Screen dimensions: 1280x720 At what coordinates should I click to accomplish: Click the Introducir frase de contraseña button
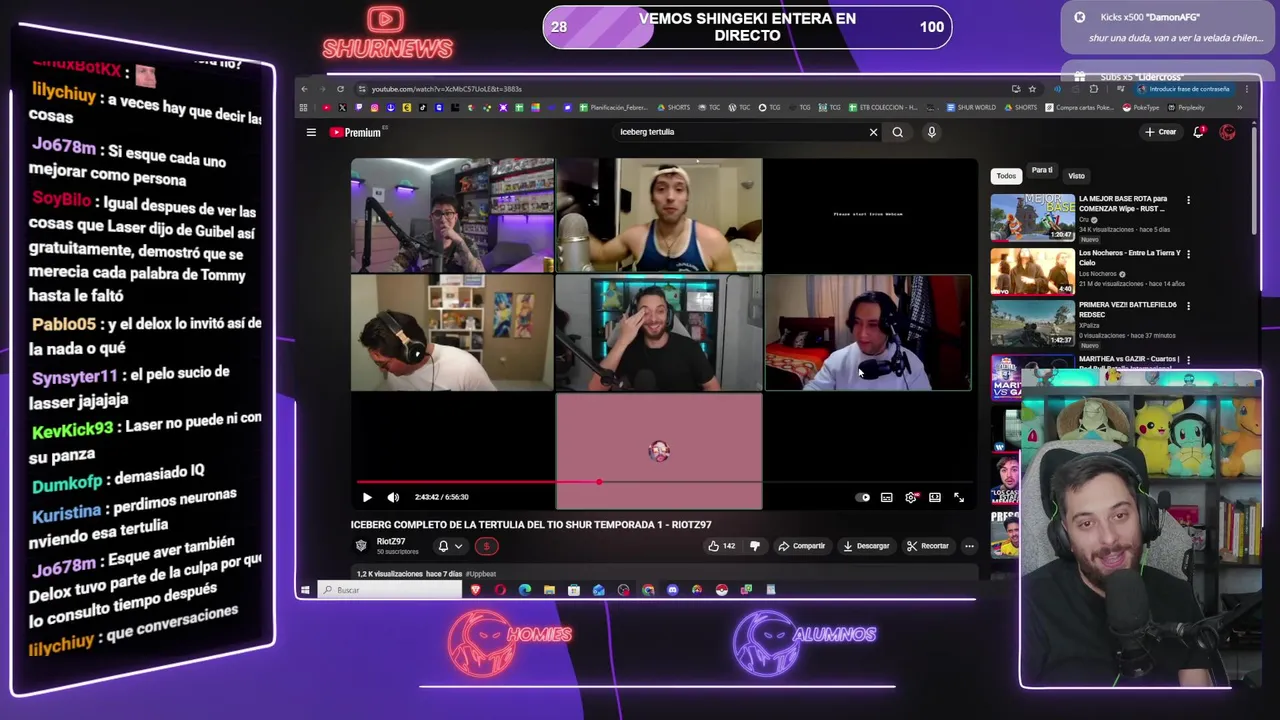pos(1184,89)
